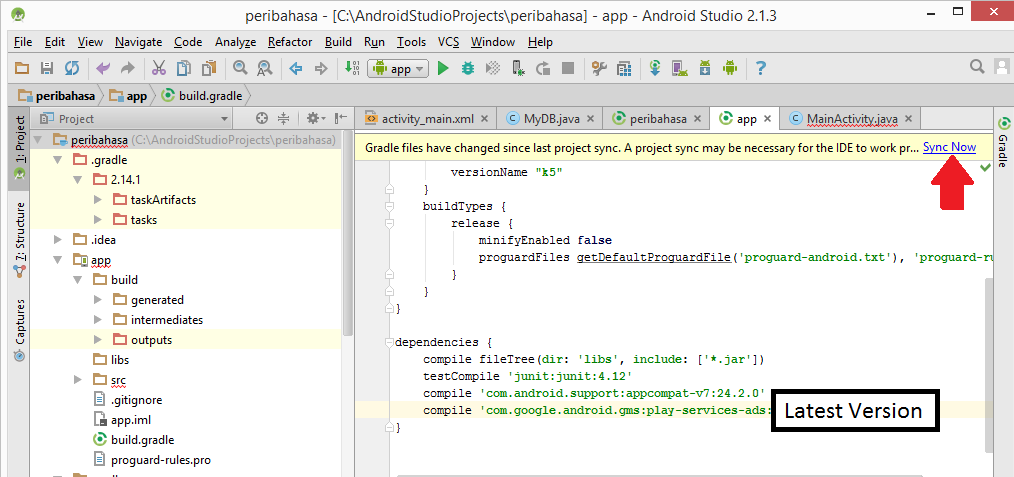The width and height of the screenshot is (1014, 477).
Task: Open the Captures tool window tab
Action: 20,330
